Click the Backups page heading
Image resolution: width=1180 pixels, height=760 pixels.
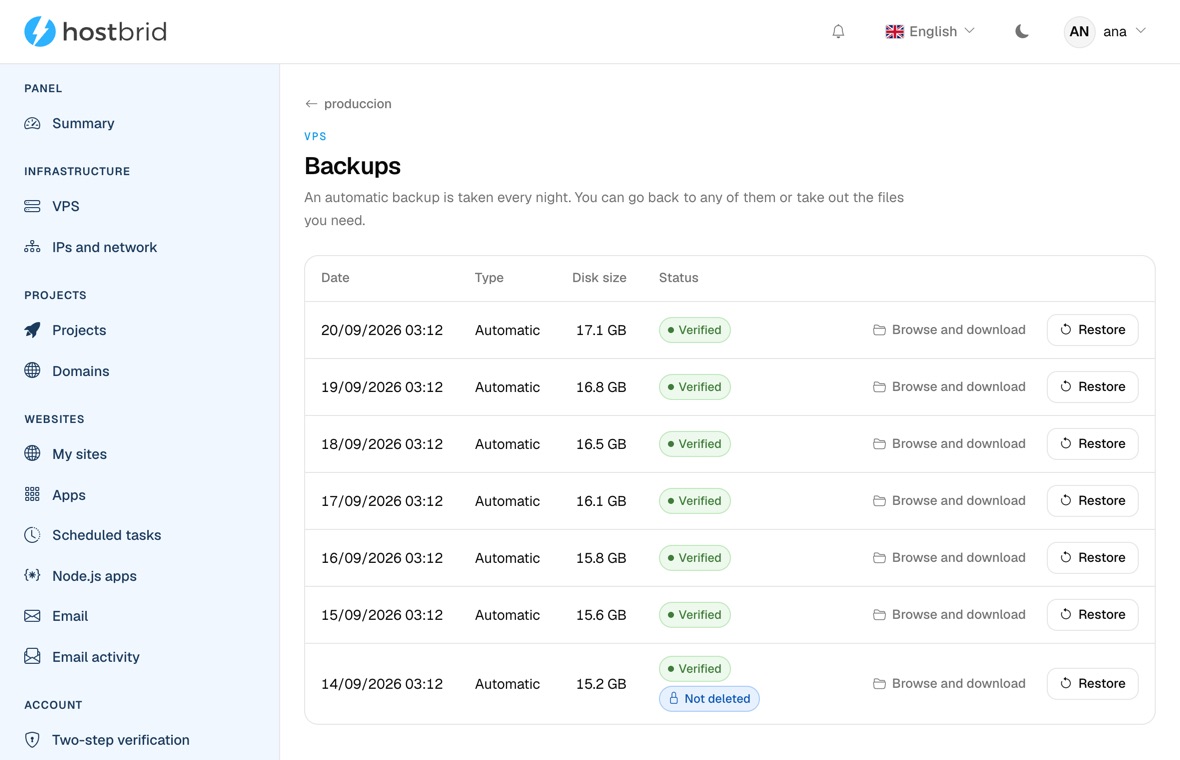click(352, 166)
